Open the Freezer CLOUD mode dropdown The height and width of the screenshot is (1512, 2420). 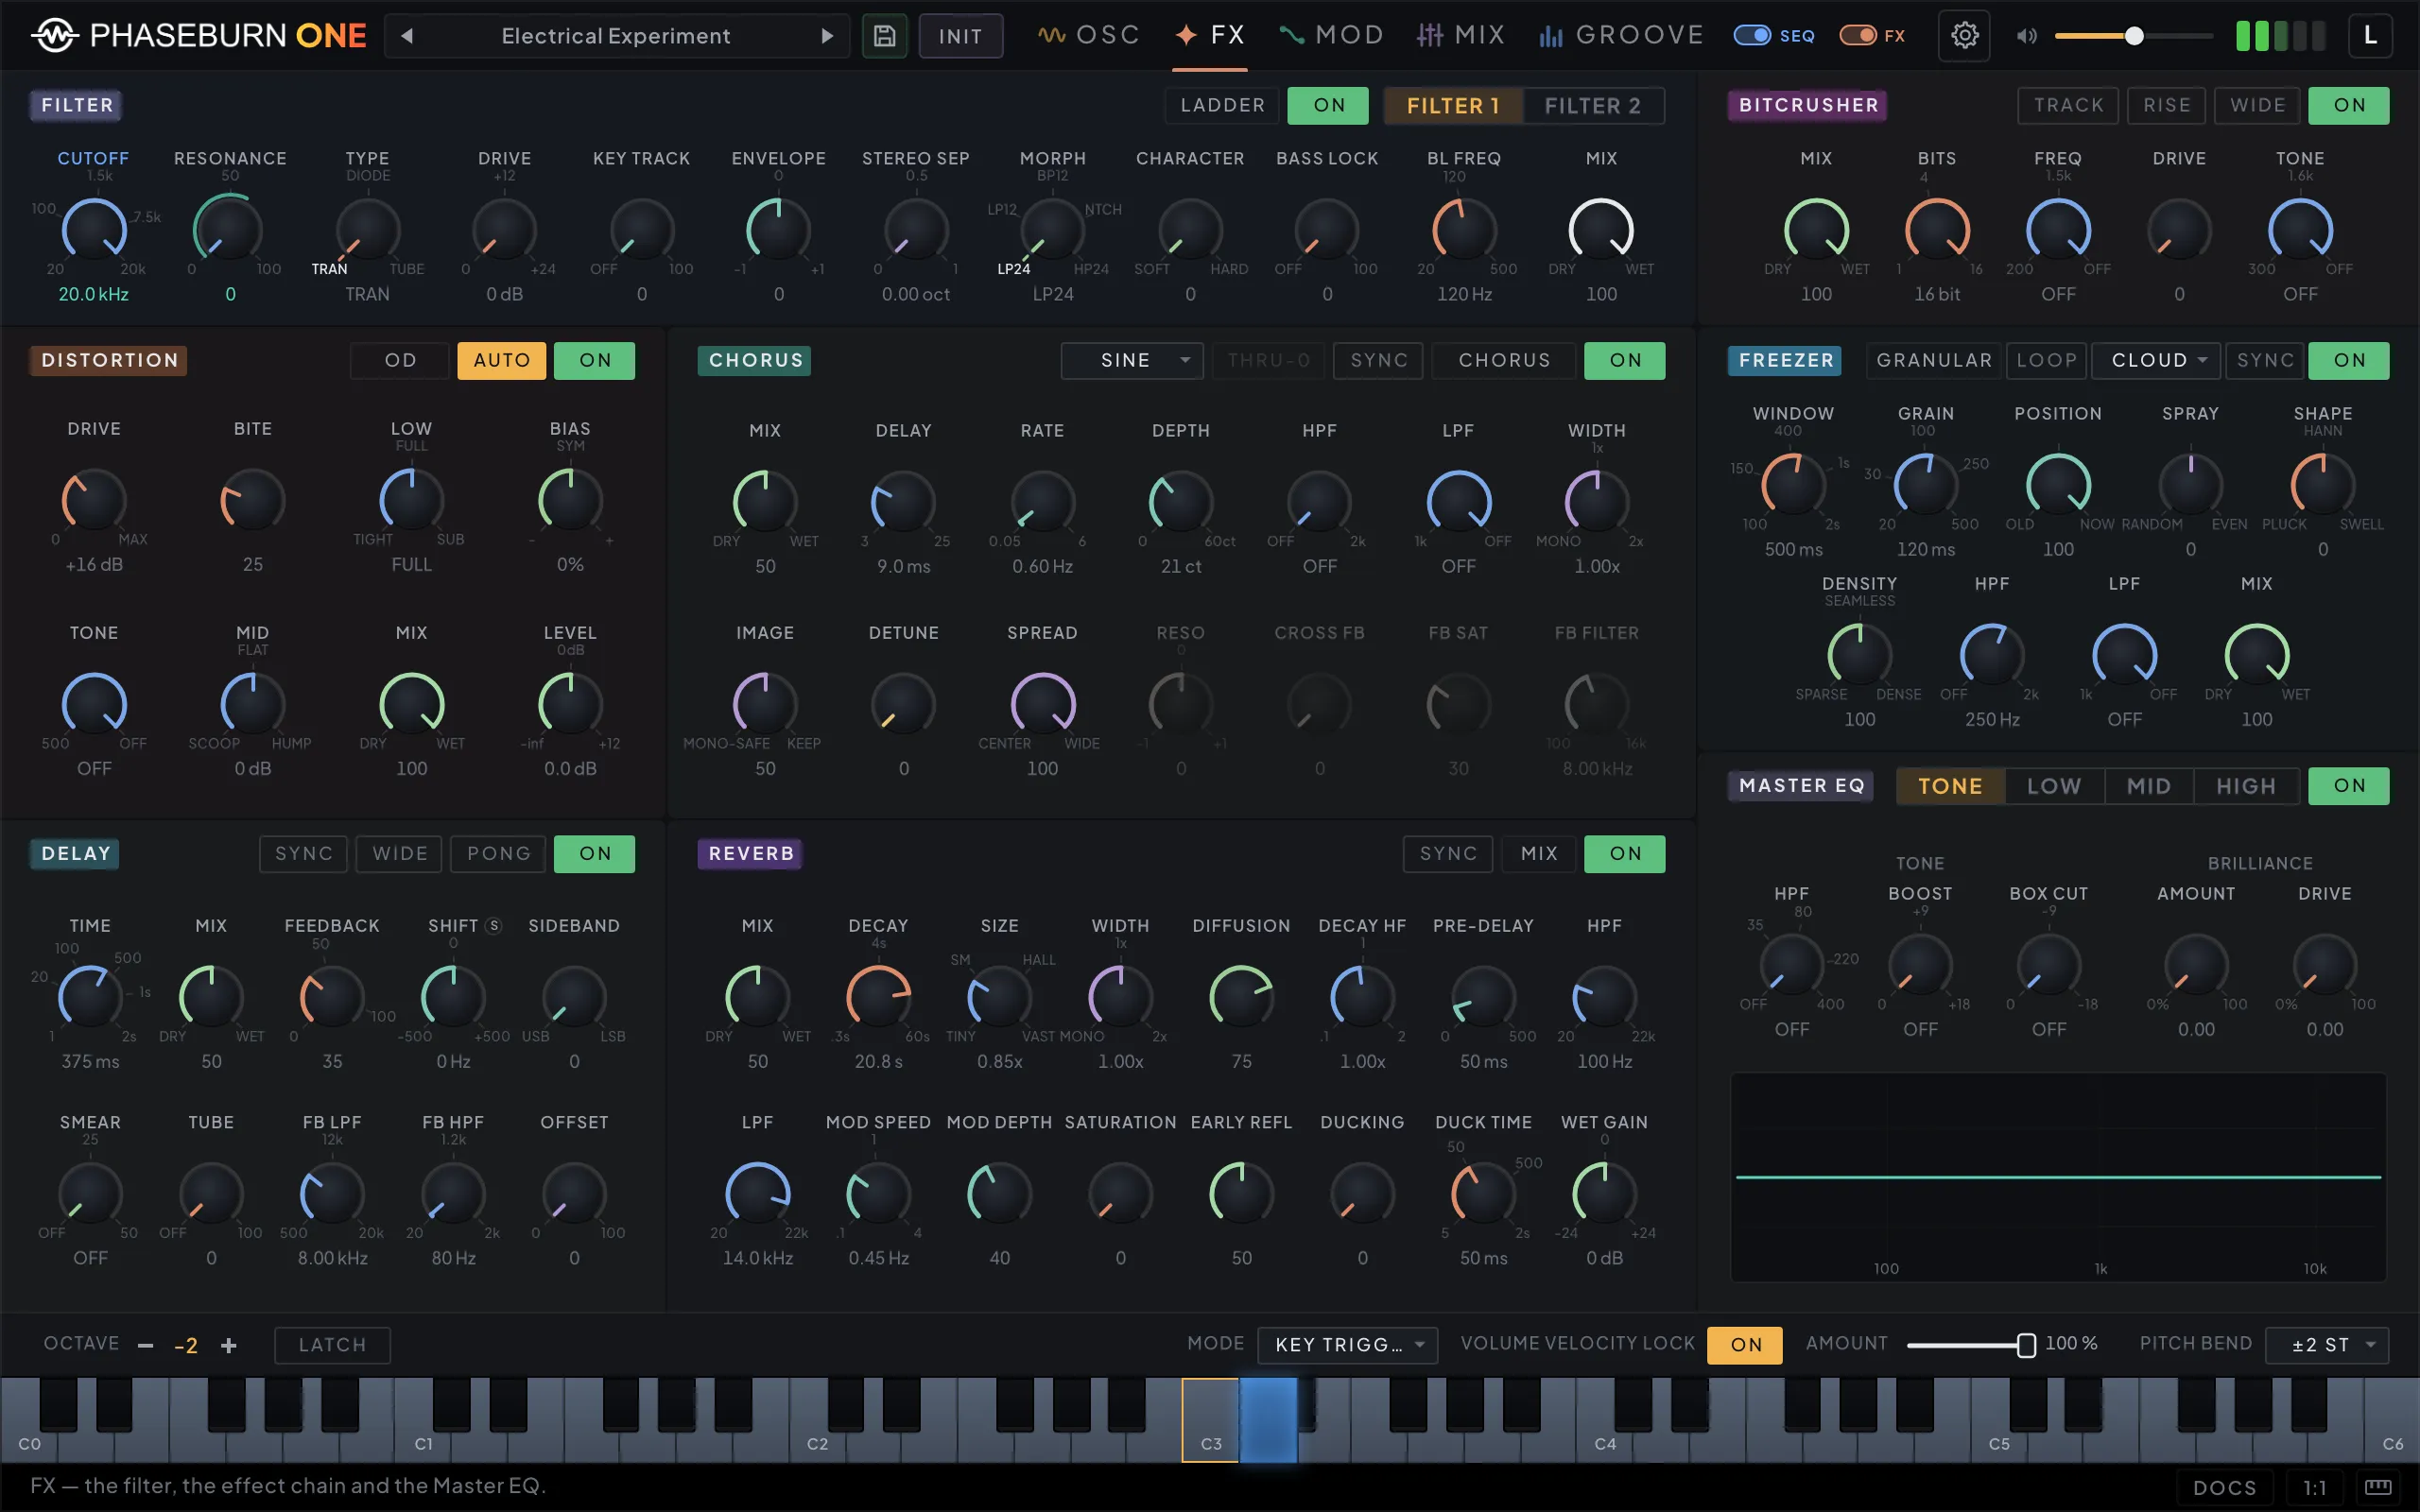[x=2156, y=361]
